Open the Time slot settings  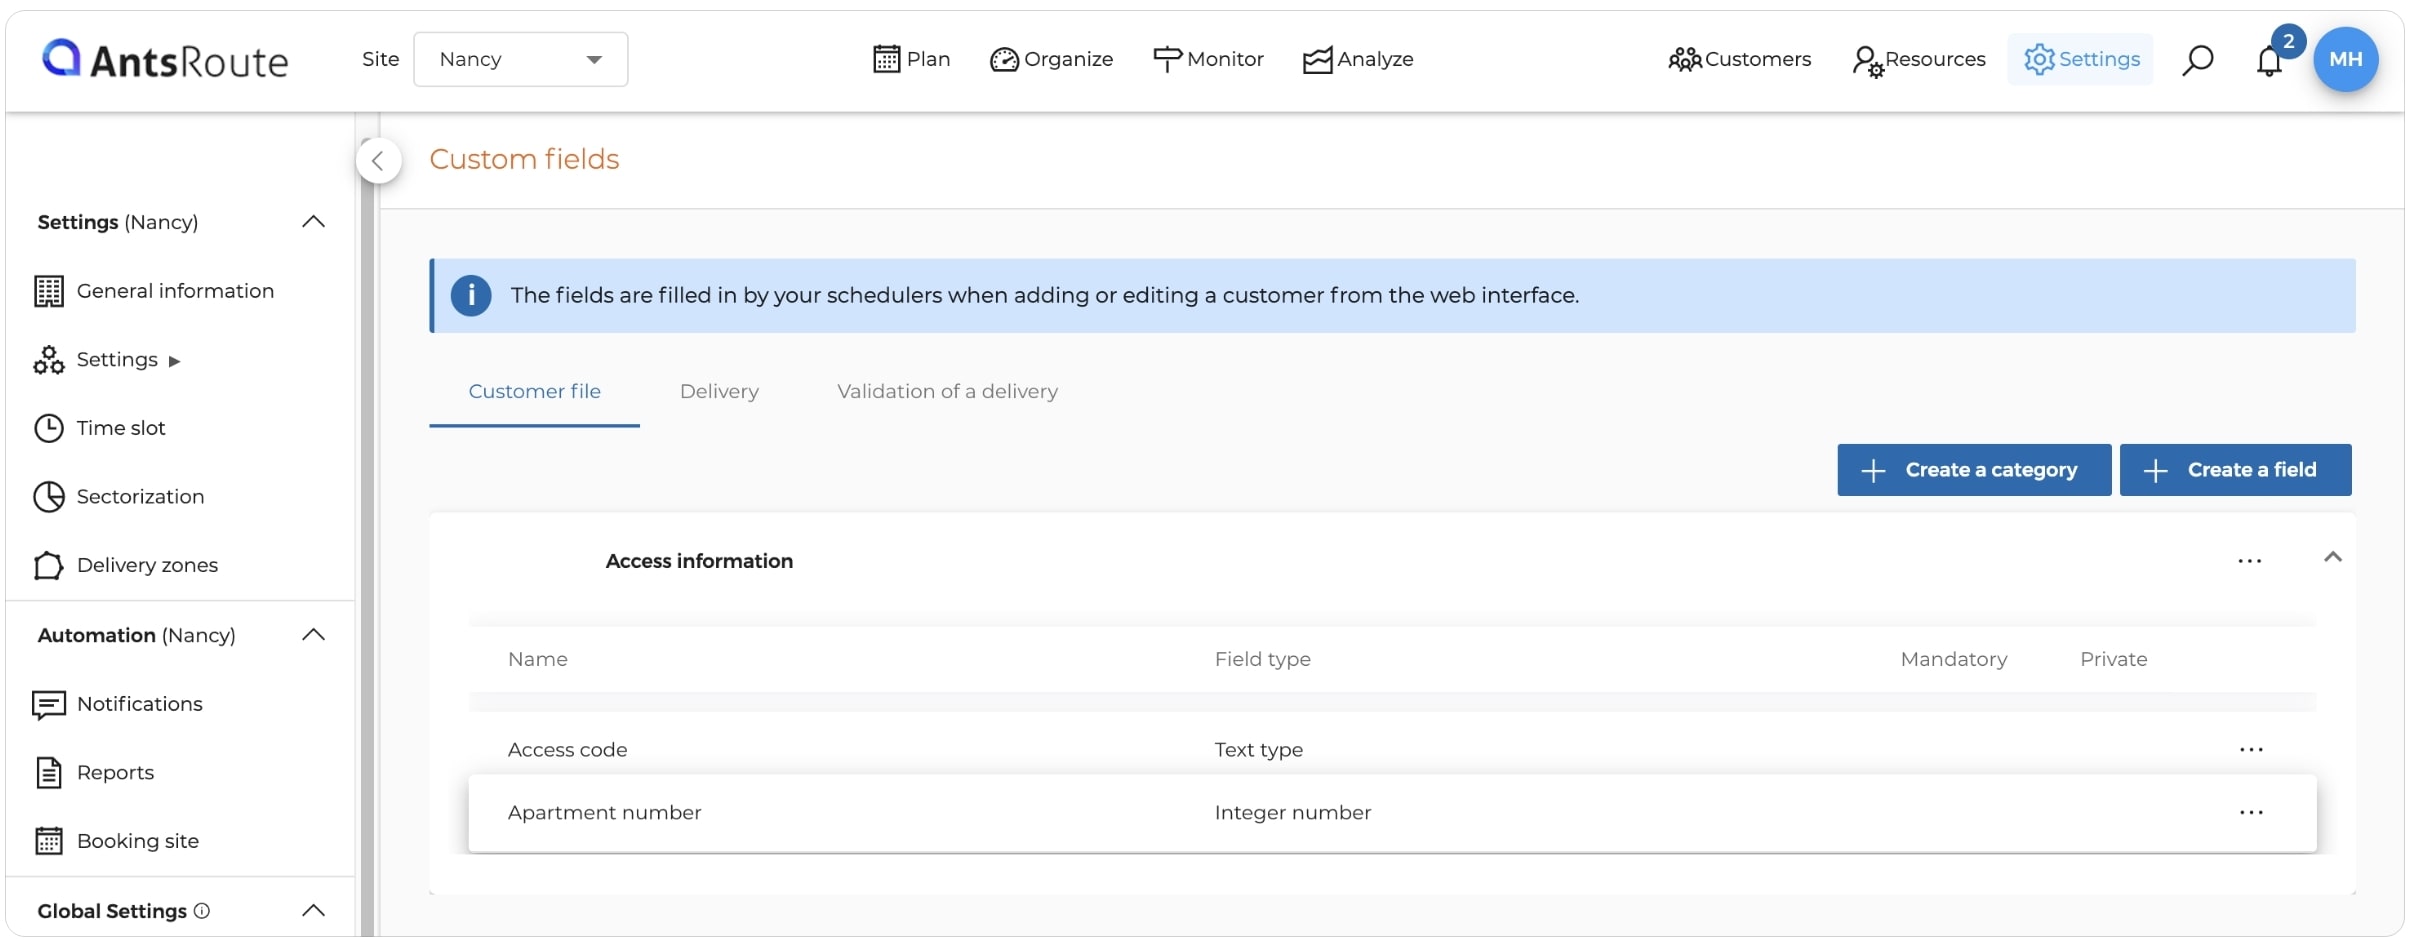pos(100,428)
